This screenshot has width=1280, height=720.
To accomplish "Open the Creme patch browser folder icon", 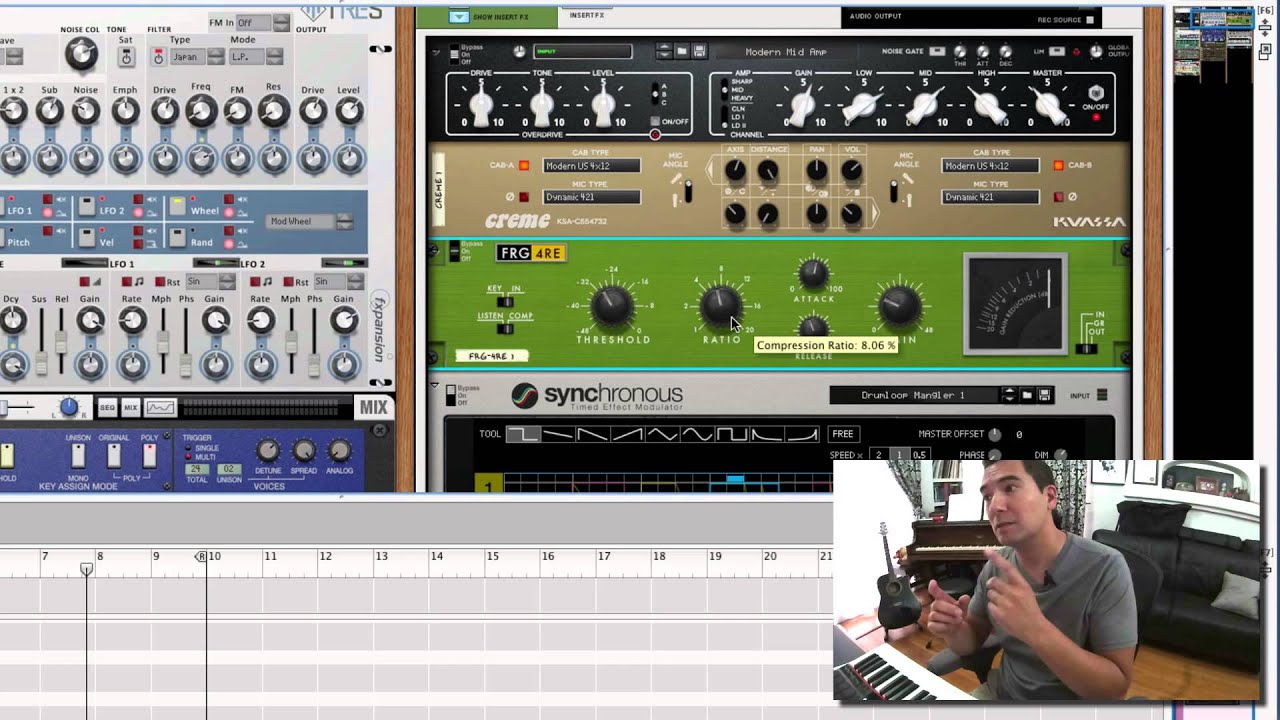I will point(682,51).
